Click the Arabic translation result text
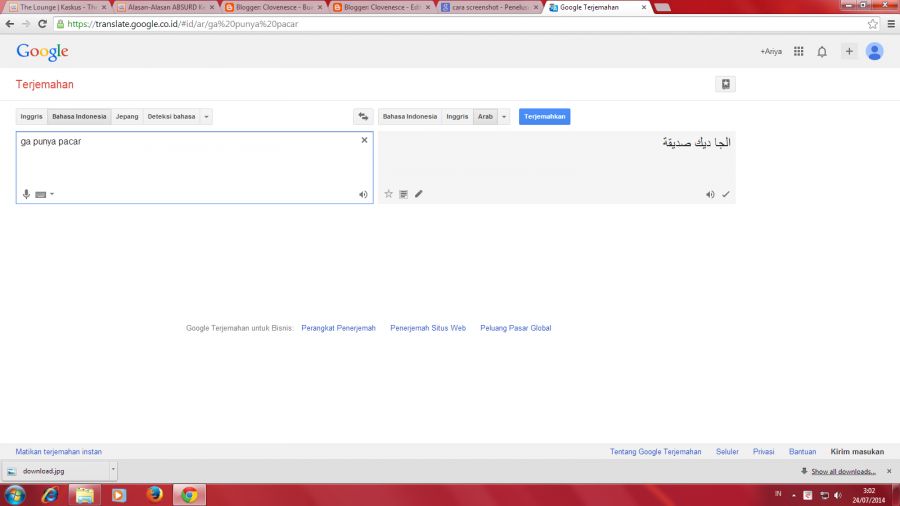 pos(696,142)
